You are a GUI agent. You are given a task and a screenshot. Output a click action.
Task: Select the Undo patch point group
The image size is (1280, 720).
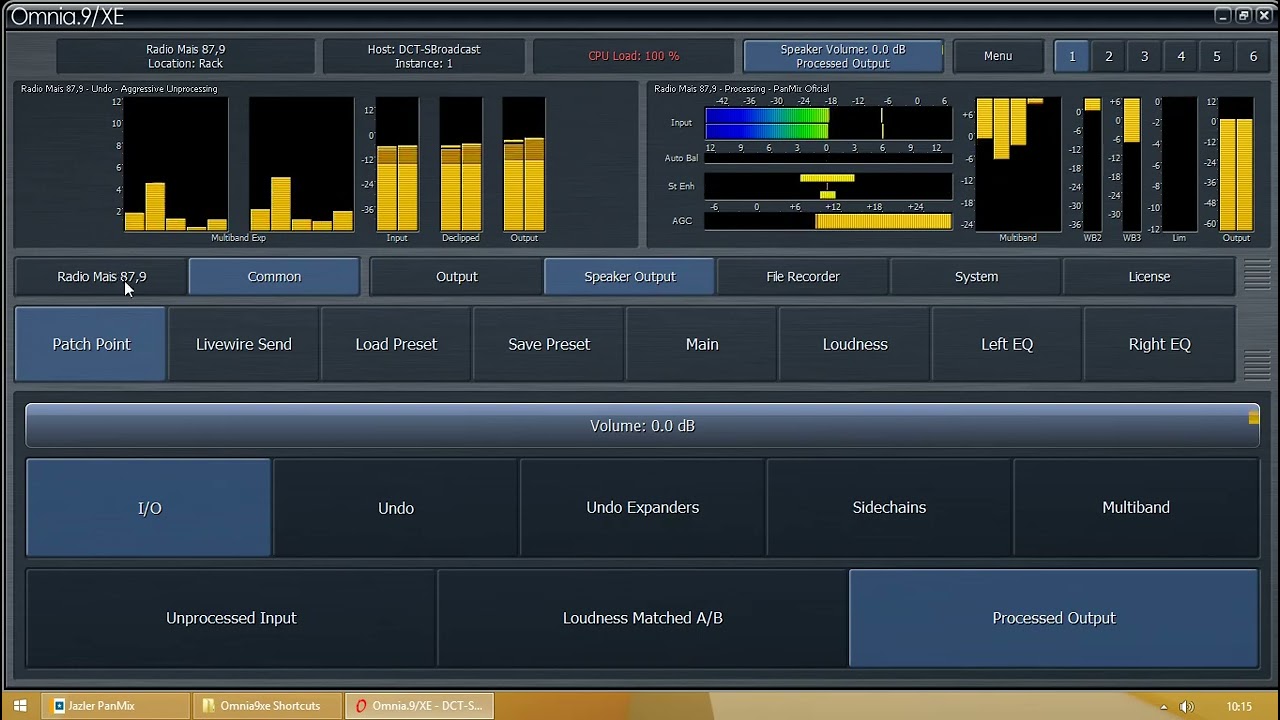pos(396,508)
